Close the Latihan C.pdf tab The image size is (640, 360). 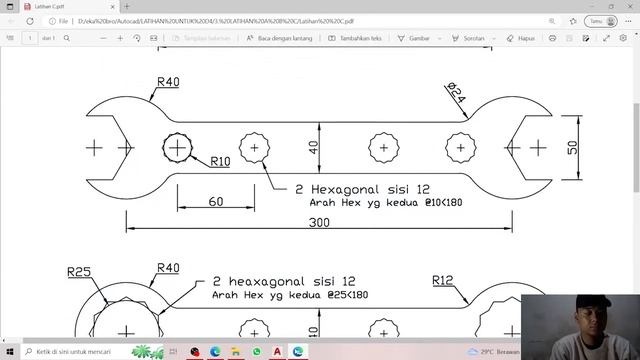click(113, 7)
